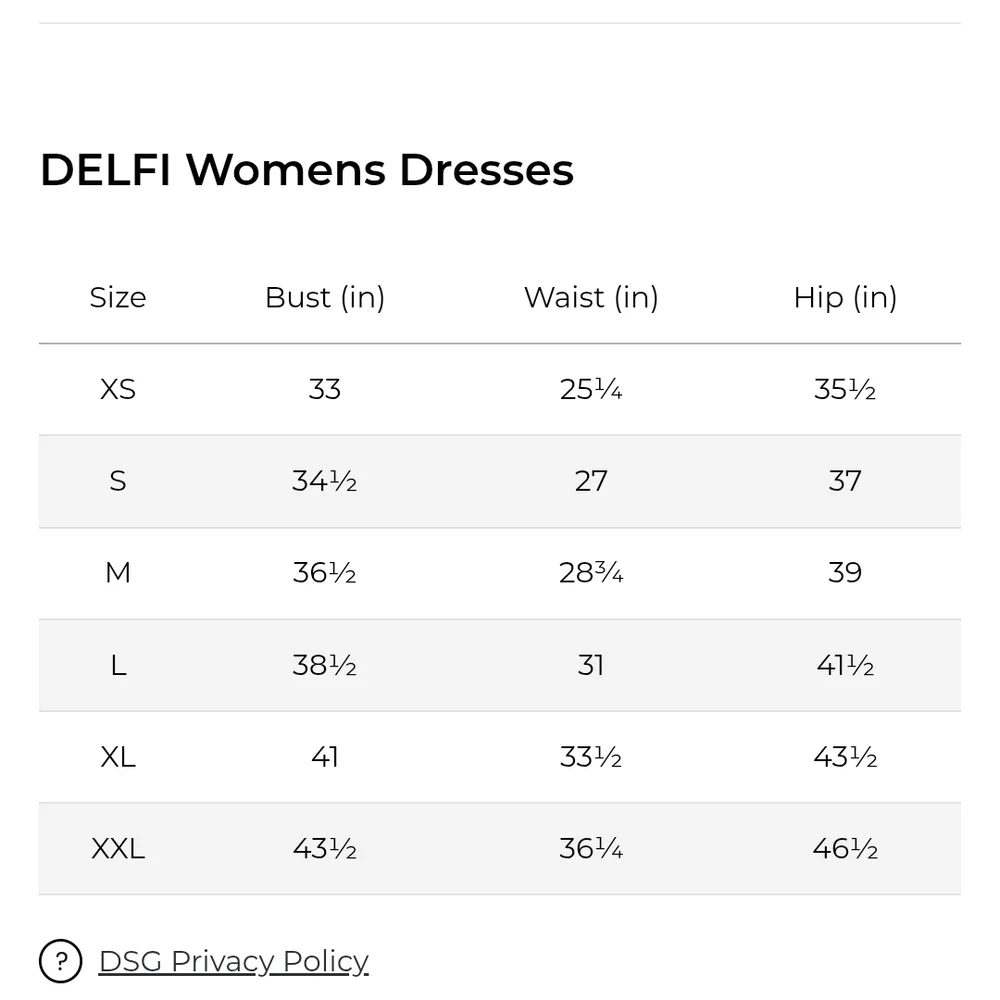Image resolution: width=1000 pixels, height=1000 pixels.
Task: Open the DSG Privacy Policy link
Action: coord(233,961)
